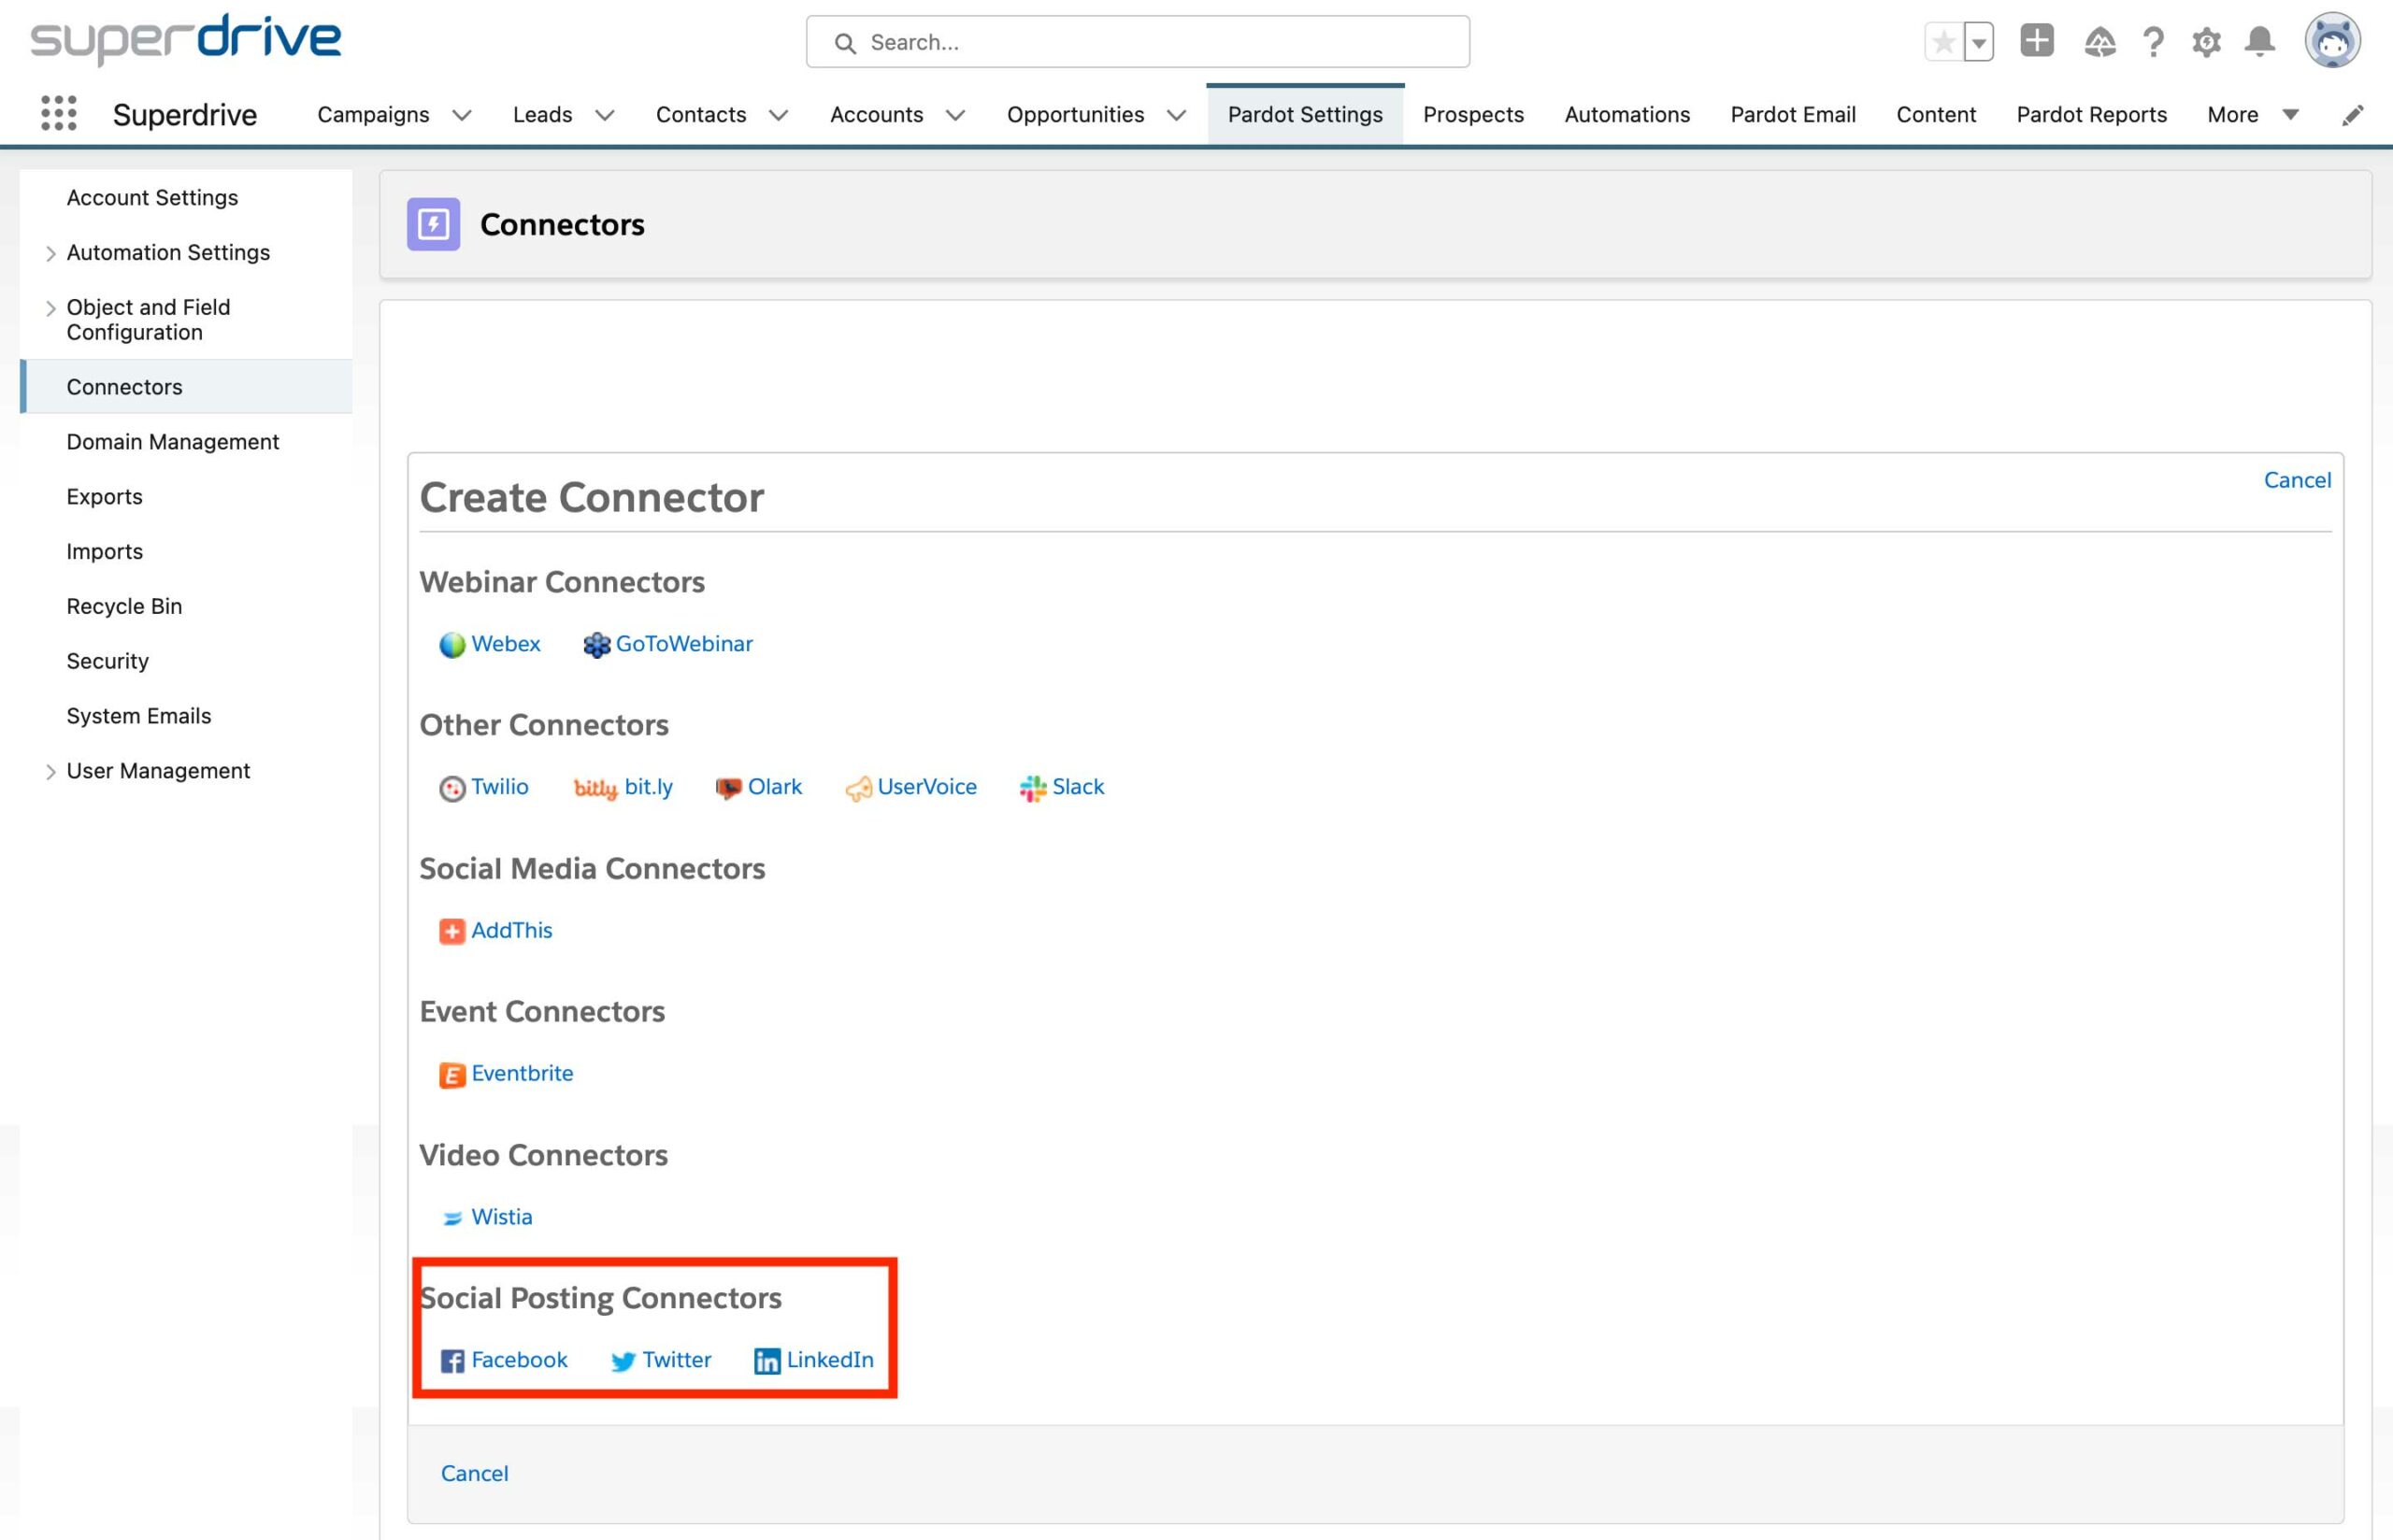This screenshot has width=2393, height=1540.
Task: Click the Twilio icon
Action: coord(452,788)
